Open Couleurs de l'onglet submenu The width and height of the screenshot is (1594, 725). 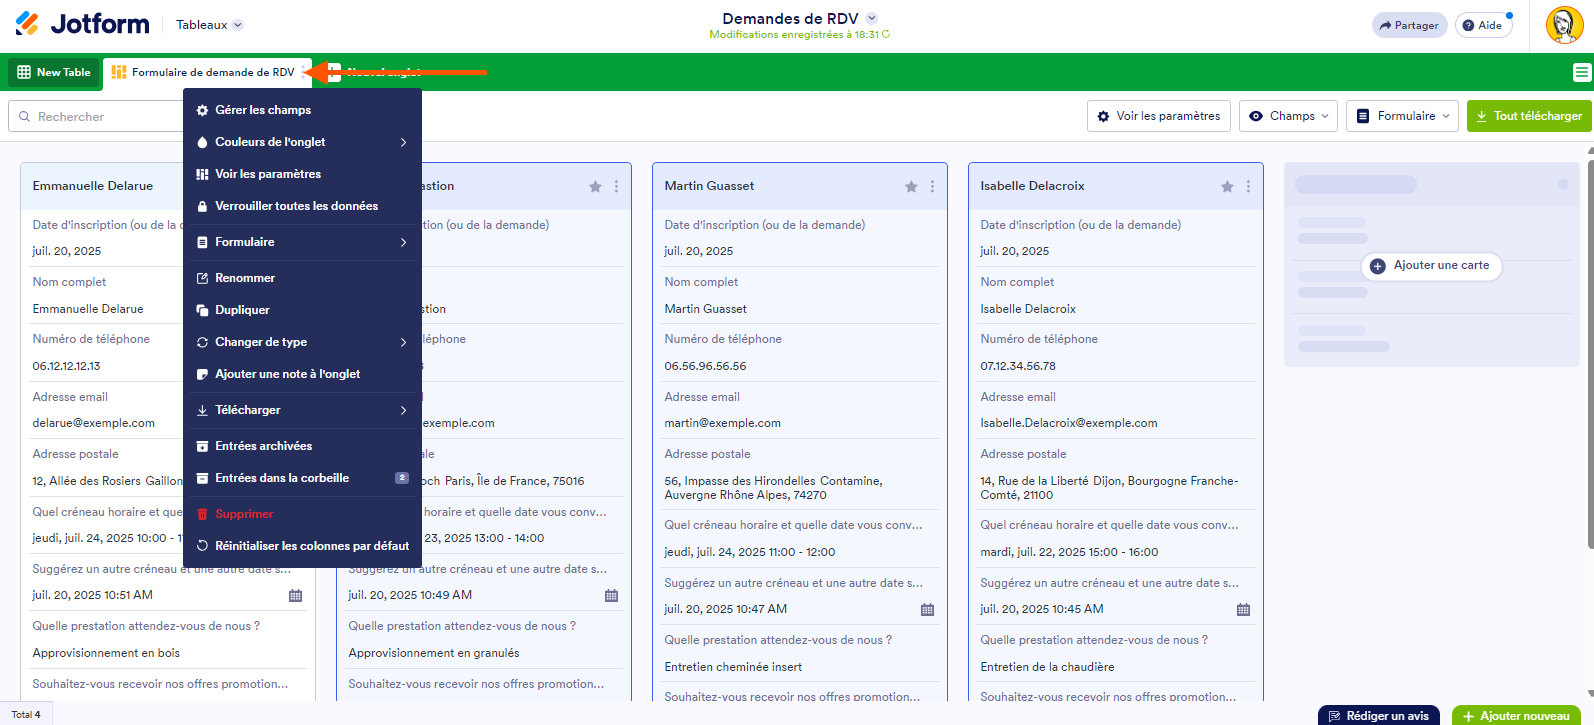(303, 142)
